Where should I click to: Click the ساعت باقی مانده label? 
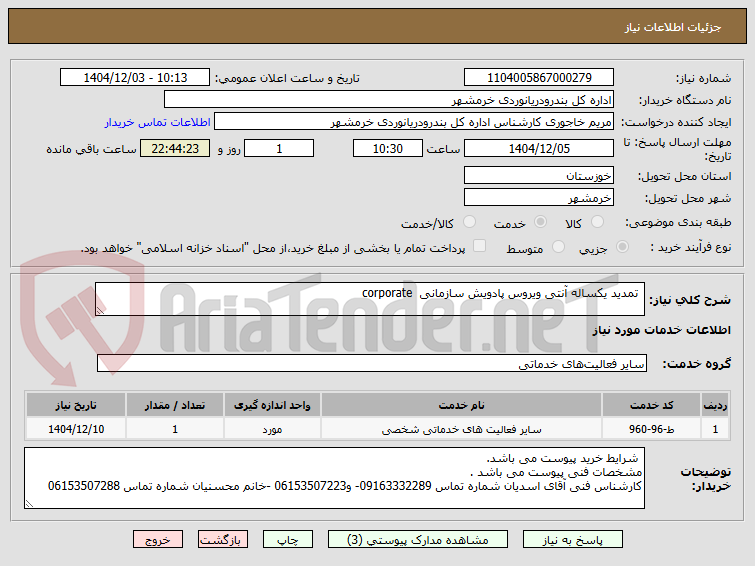coord(91,149)
